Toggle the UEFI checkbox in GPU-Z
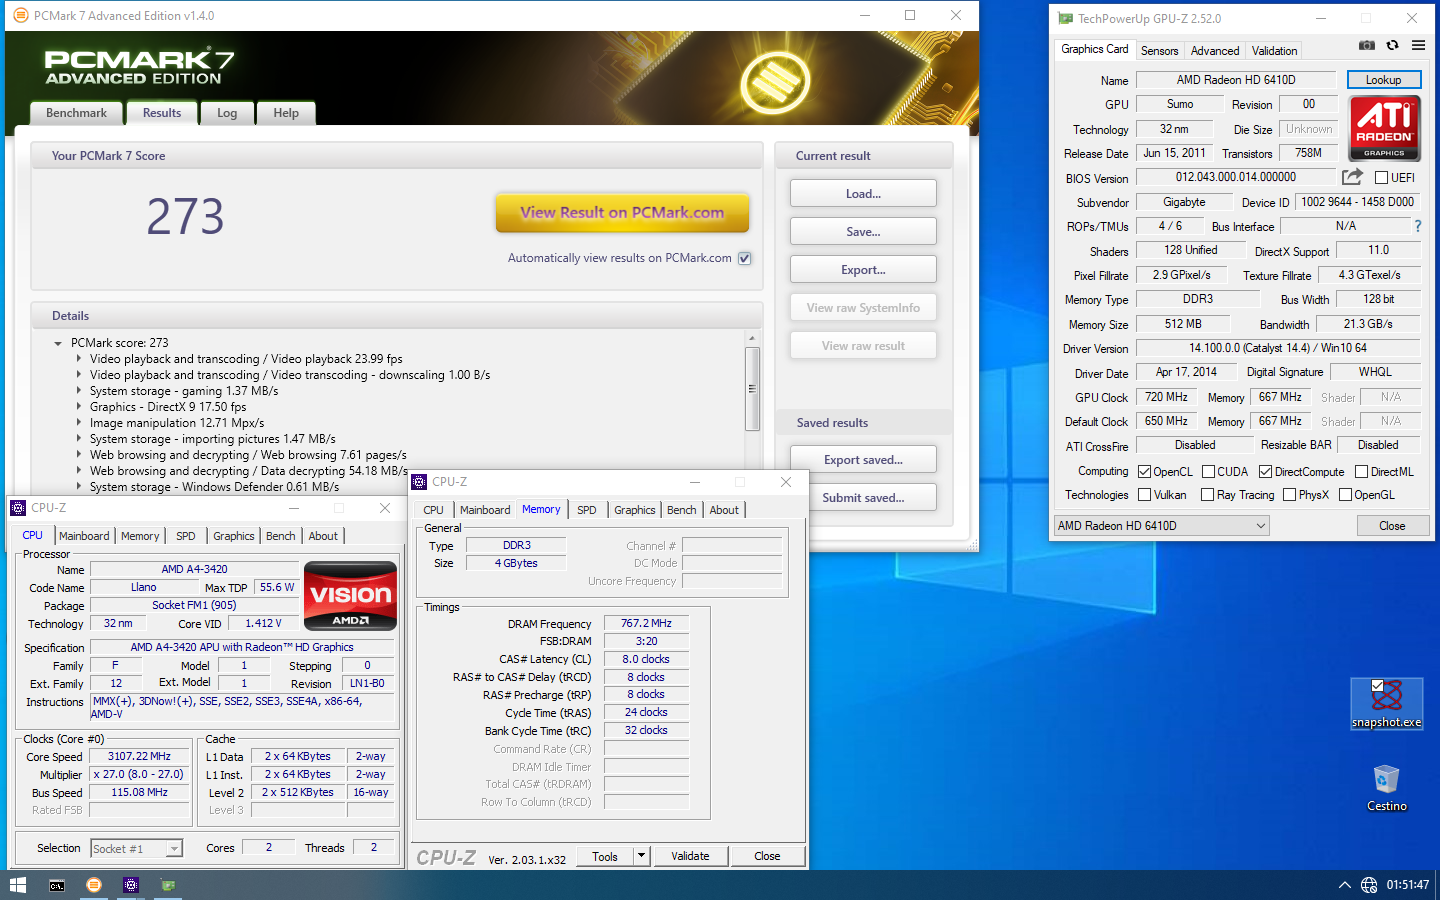This screenshot has height=900, width=1440. point(1381,177)
